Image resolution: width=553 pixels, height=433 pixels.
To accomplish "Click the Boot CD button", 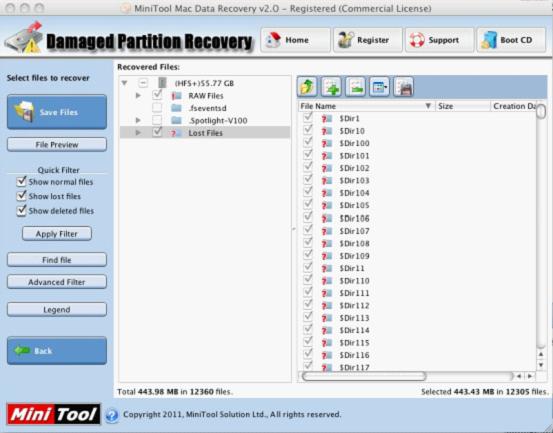I will 511,40.
